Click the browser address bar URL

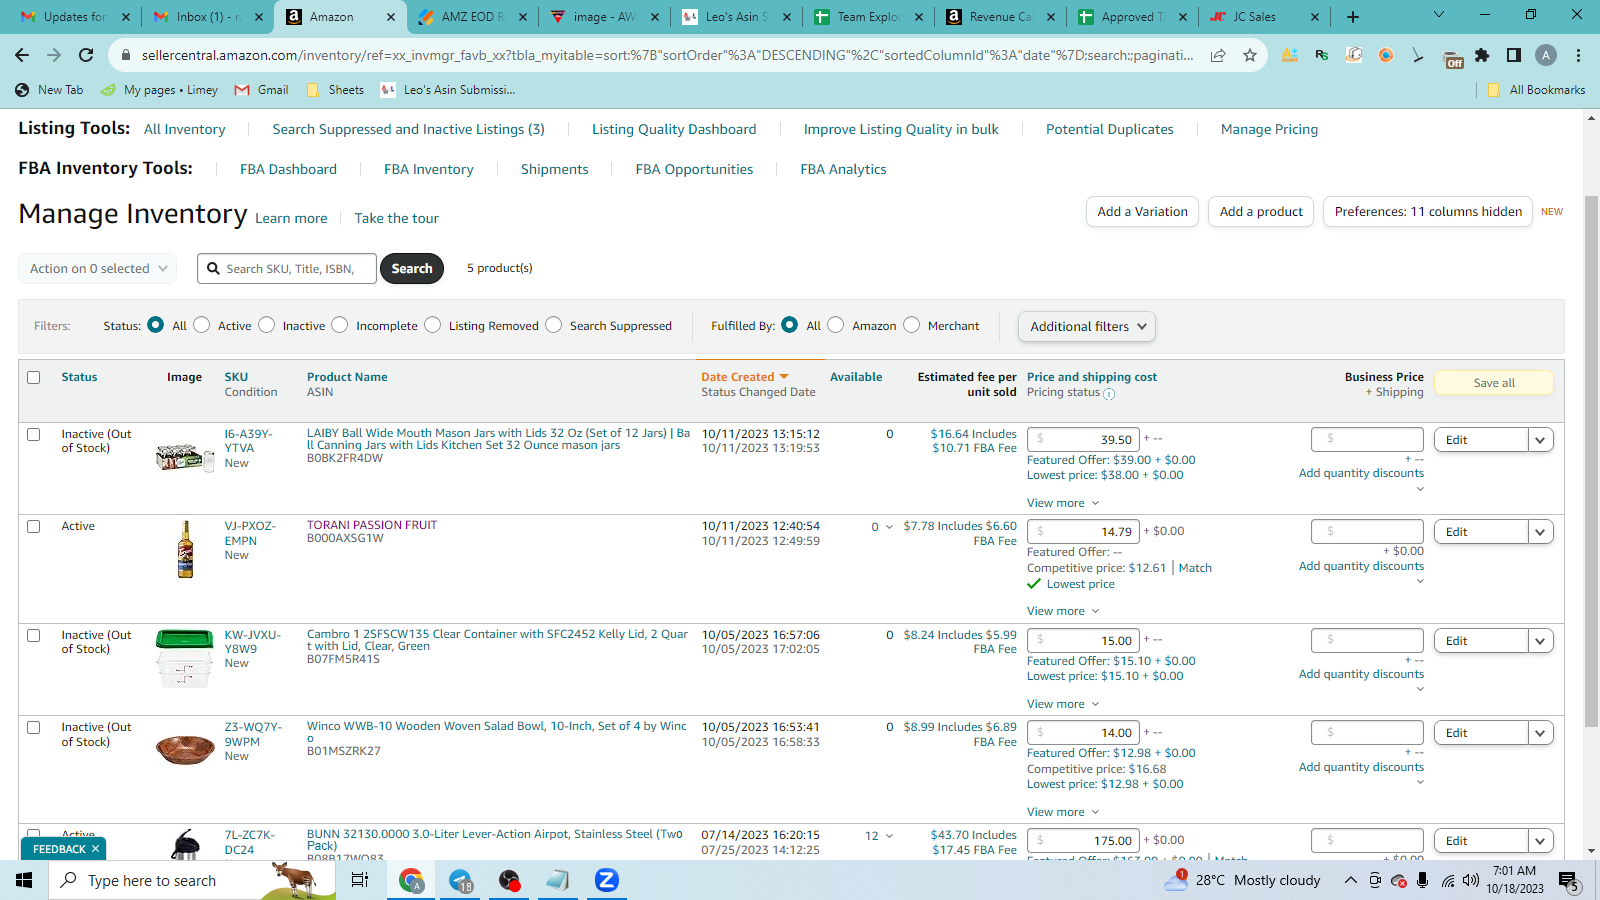[x=667, y=55]
